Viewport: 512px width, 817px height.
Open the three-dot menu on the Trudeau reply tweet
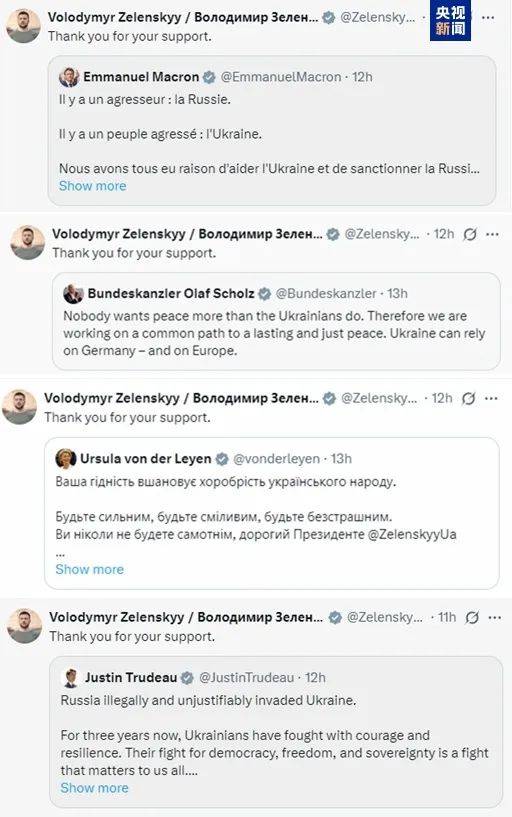point(495,617)
